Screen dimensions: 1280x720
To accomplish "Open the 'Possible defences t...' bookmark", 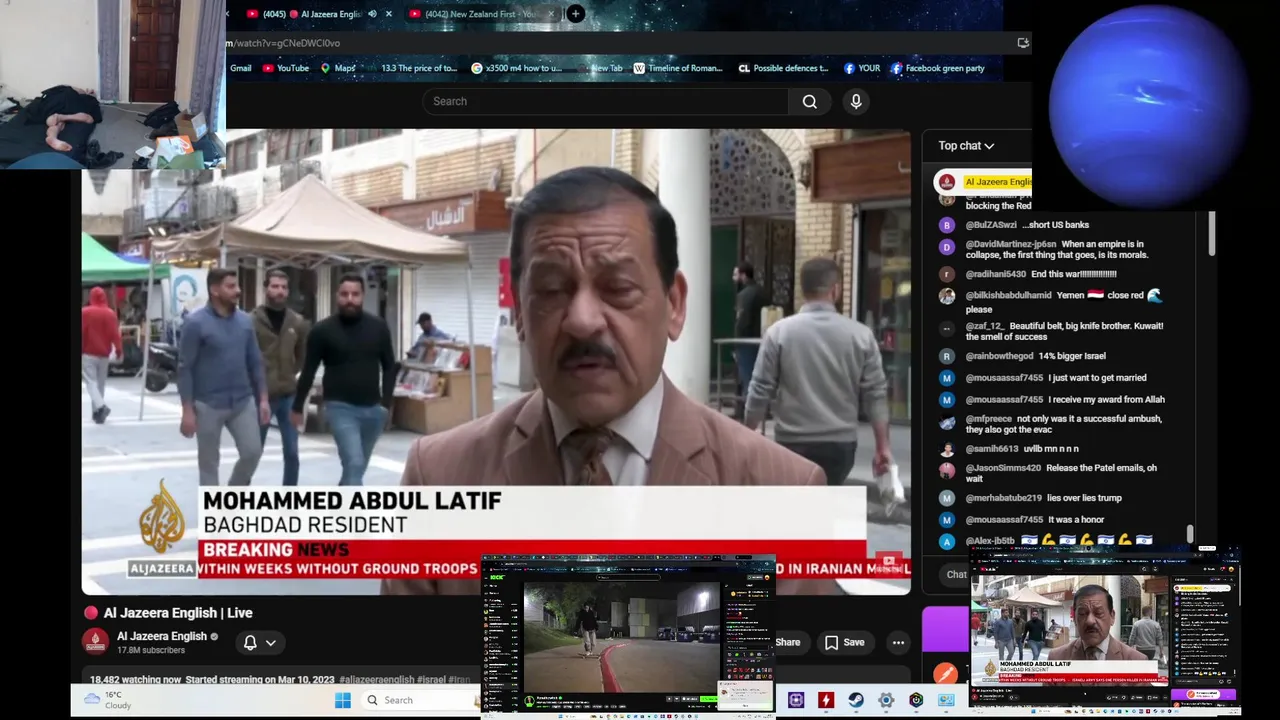I will tap(783, 68).
